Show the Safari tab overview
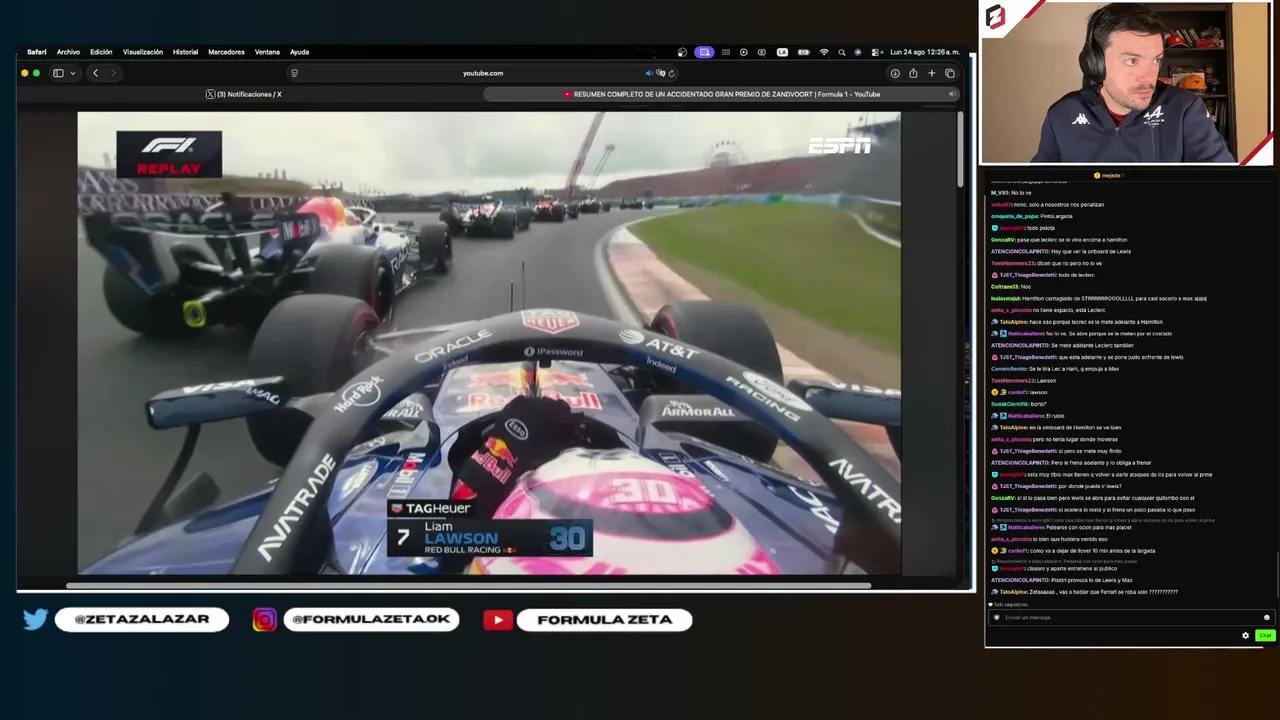Viewport: 1280px width, 720px height. coord(950,73)
